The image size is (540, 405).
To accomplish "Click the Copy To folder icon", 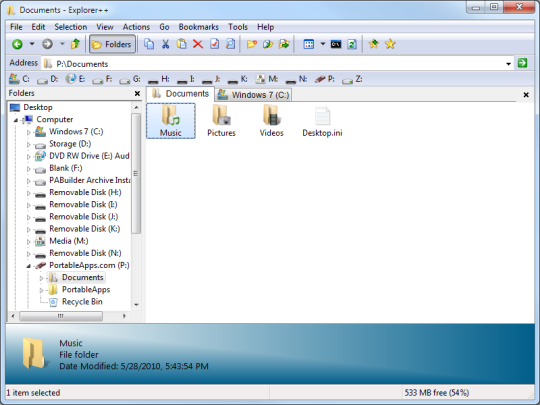I will click(268, 44).
